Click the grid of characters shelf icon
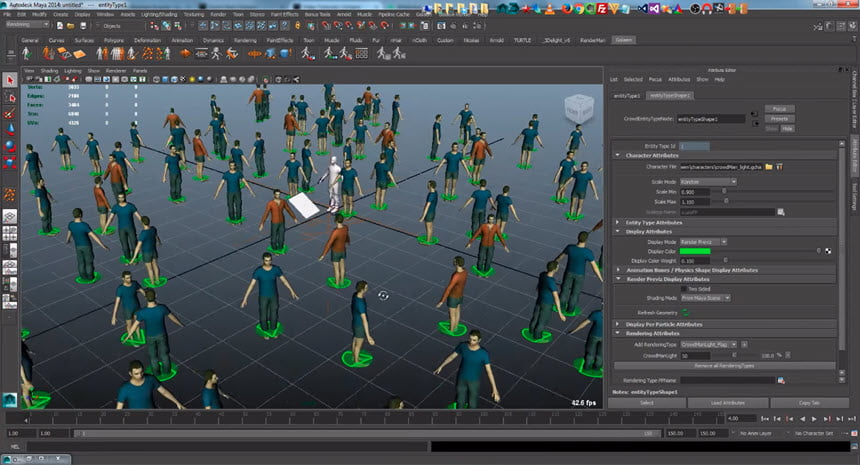This screenshot has height=465, width=860. (x=361, y=53)
